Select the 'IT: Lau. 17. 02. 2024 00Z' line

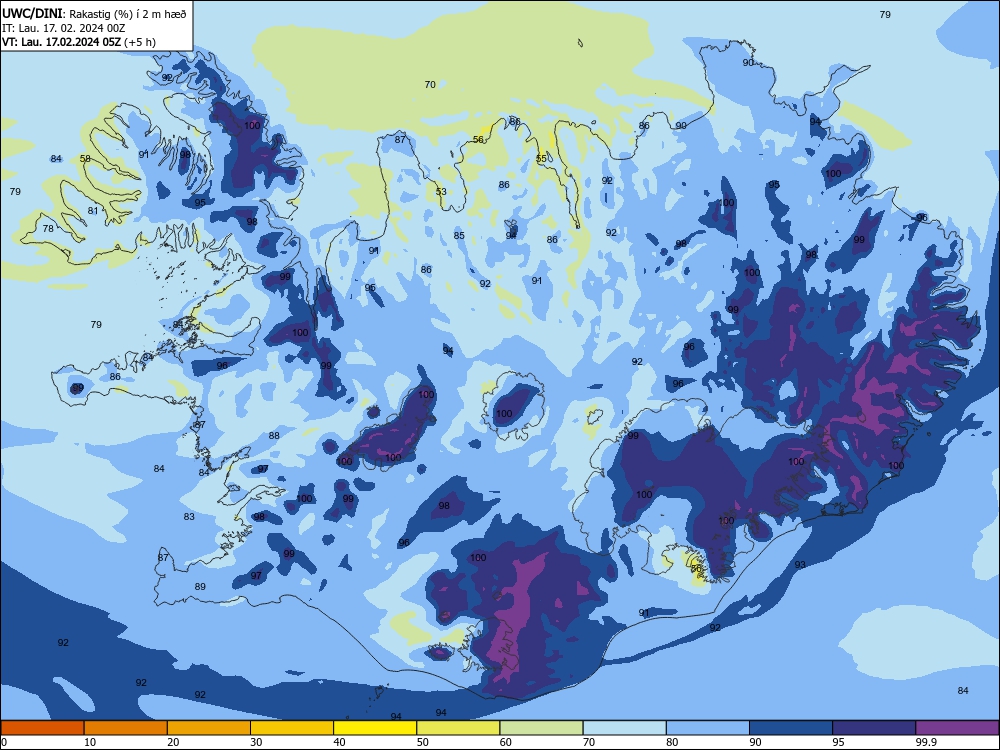tap(63, 28)
